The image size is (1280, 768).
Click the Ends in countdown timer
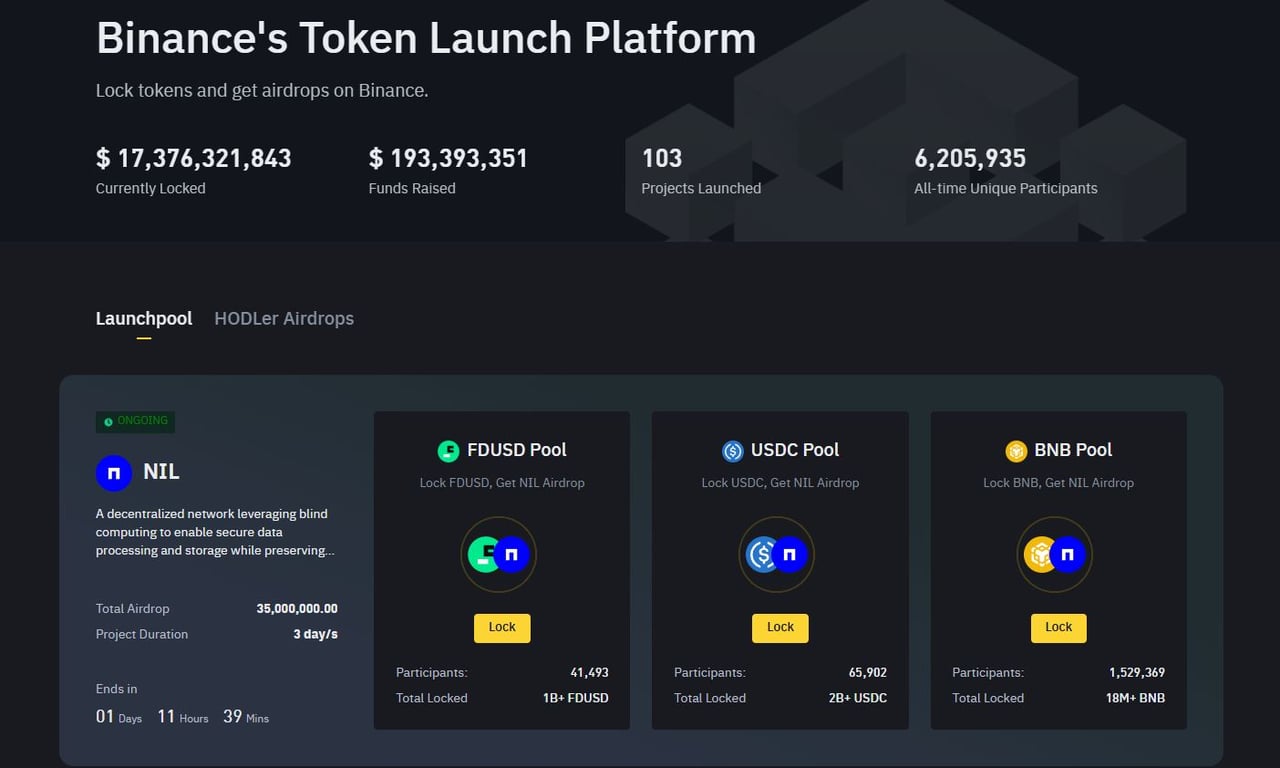coord(182,717)
